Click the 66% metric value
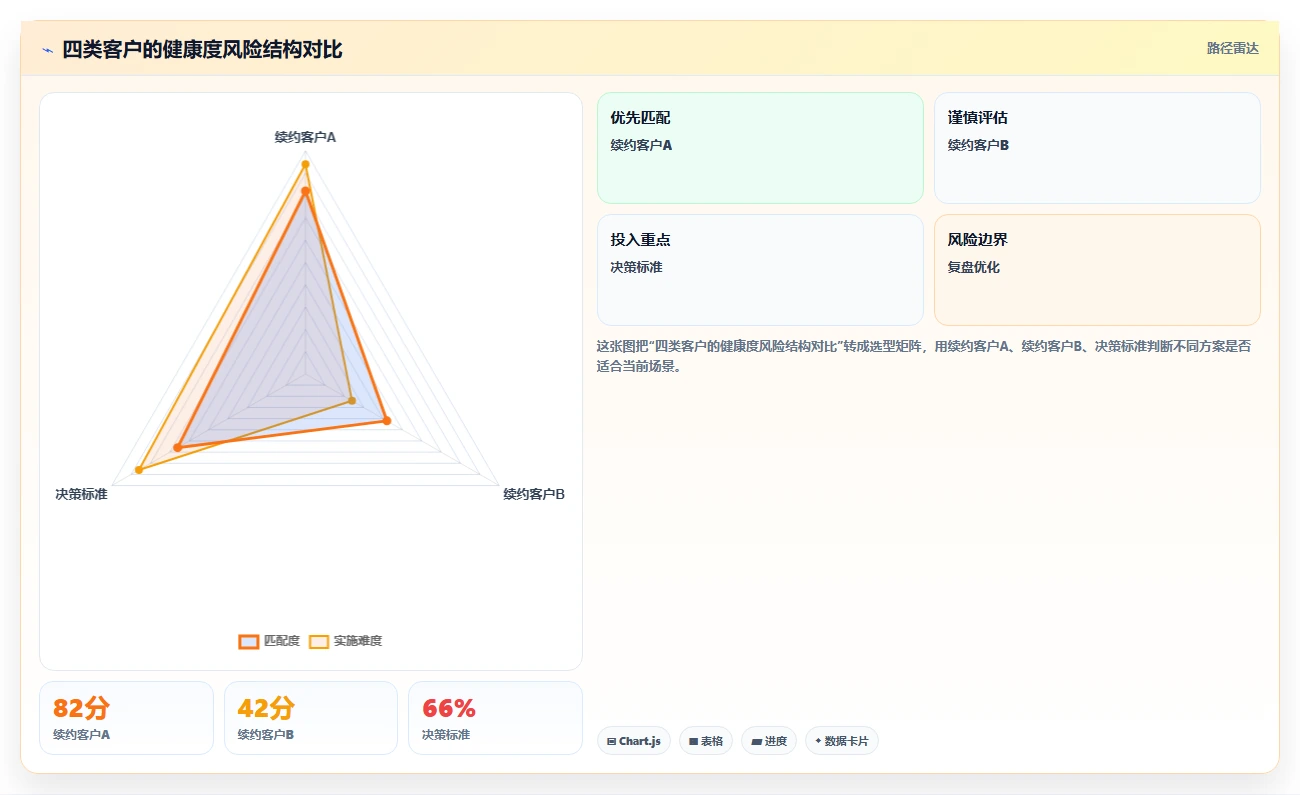Screen dimensions: 1300x795 pyautogui.click(x=449, y=708)
